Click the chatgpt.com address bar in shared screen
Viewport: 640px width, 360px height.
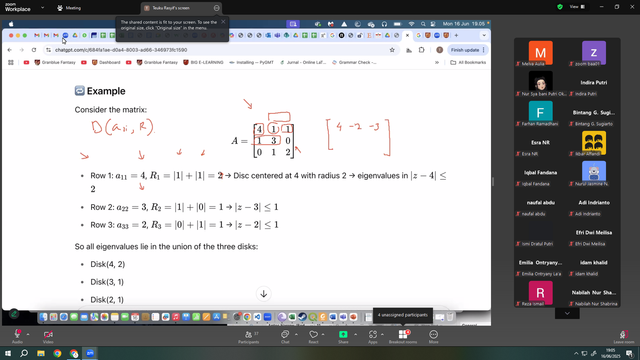tap(220, 50)
